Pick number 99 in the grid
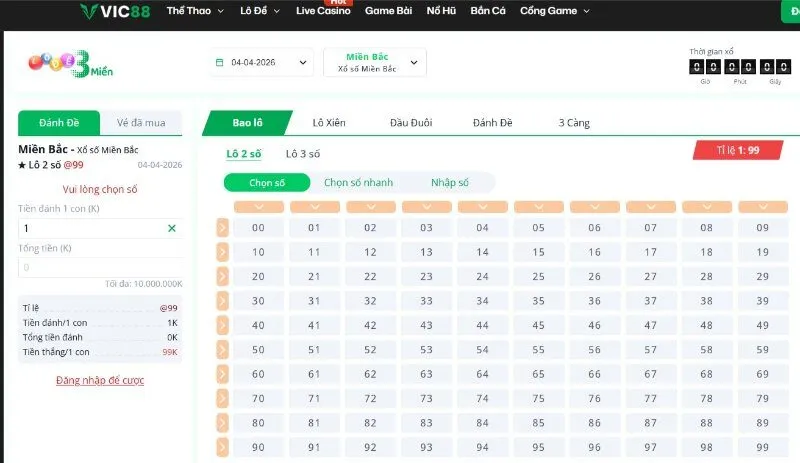 (763, 448)
